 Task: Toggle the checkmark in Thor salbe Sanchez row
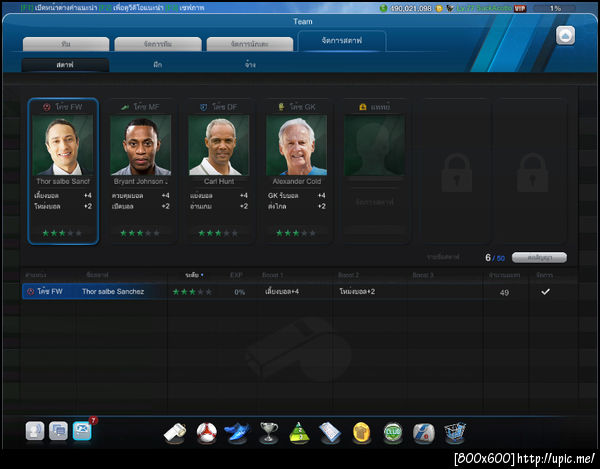click(545, 291)
